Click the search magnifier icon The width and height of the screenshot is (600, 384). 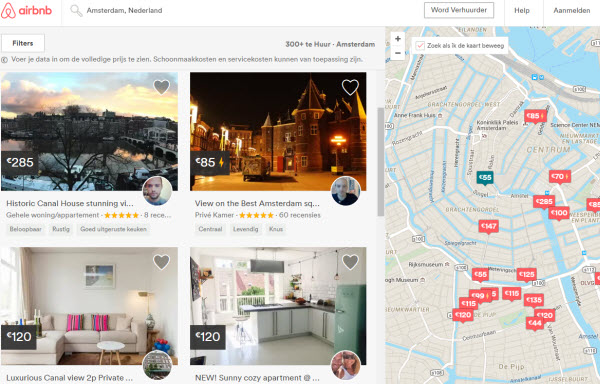pos(76,11)
